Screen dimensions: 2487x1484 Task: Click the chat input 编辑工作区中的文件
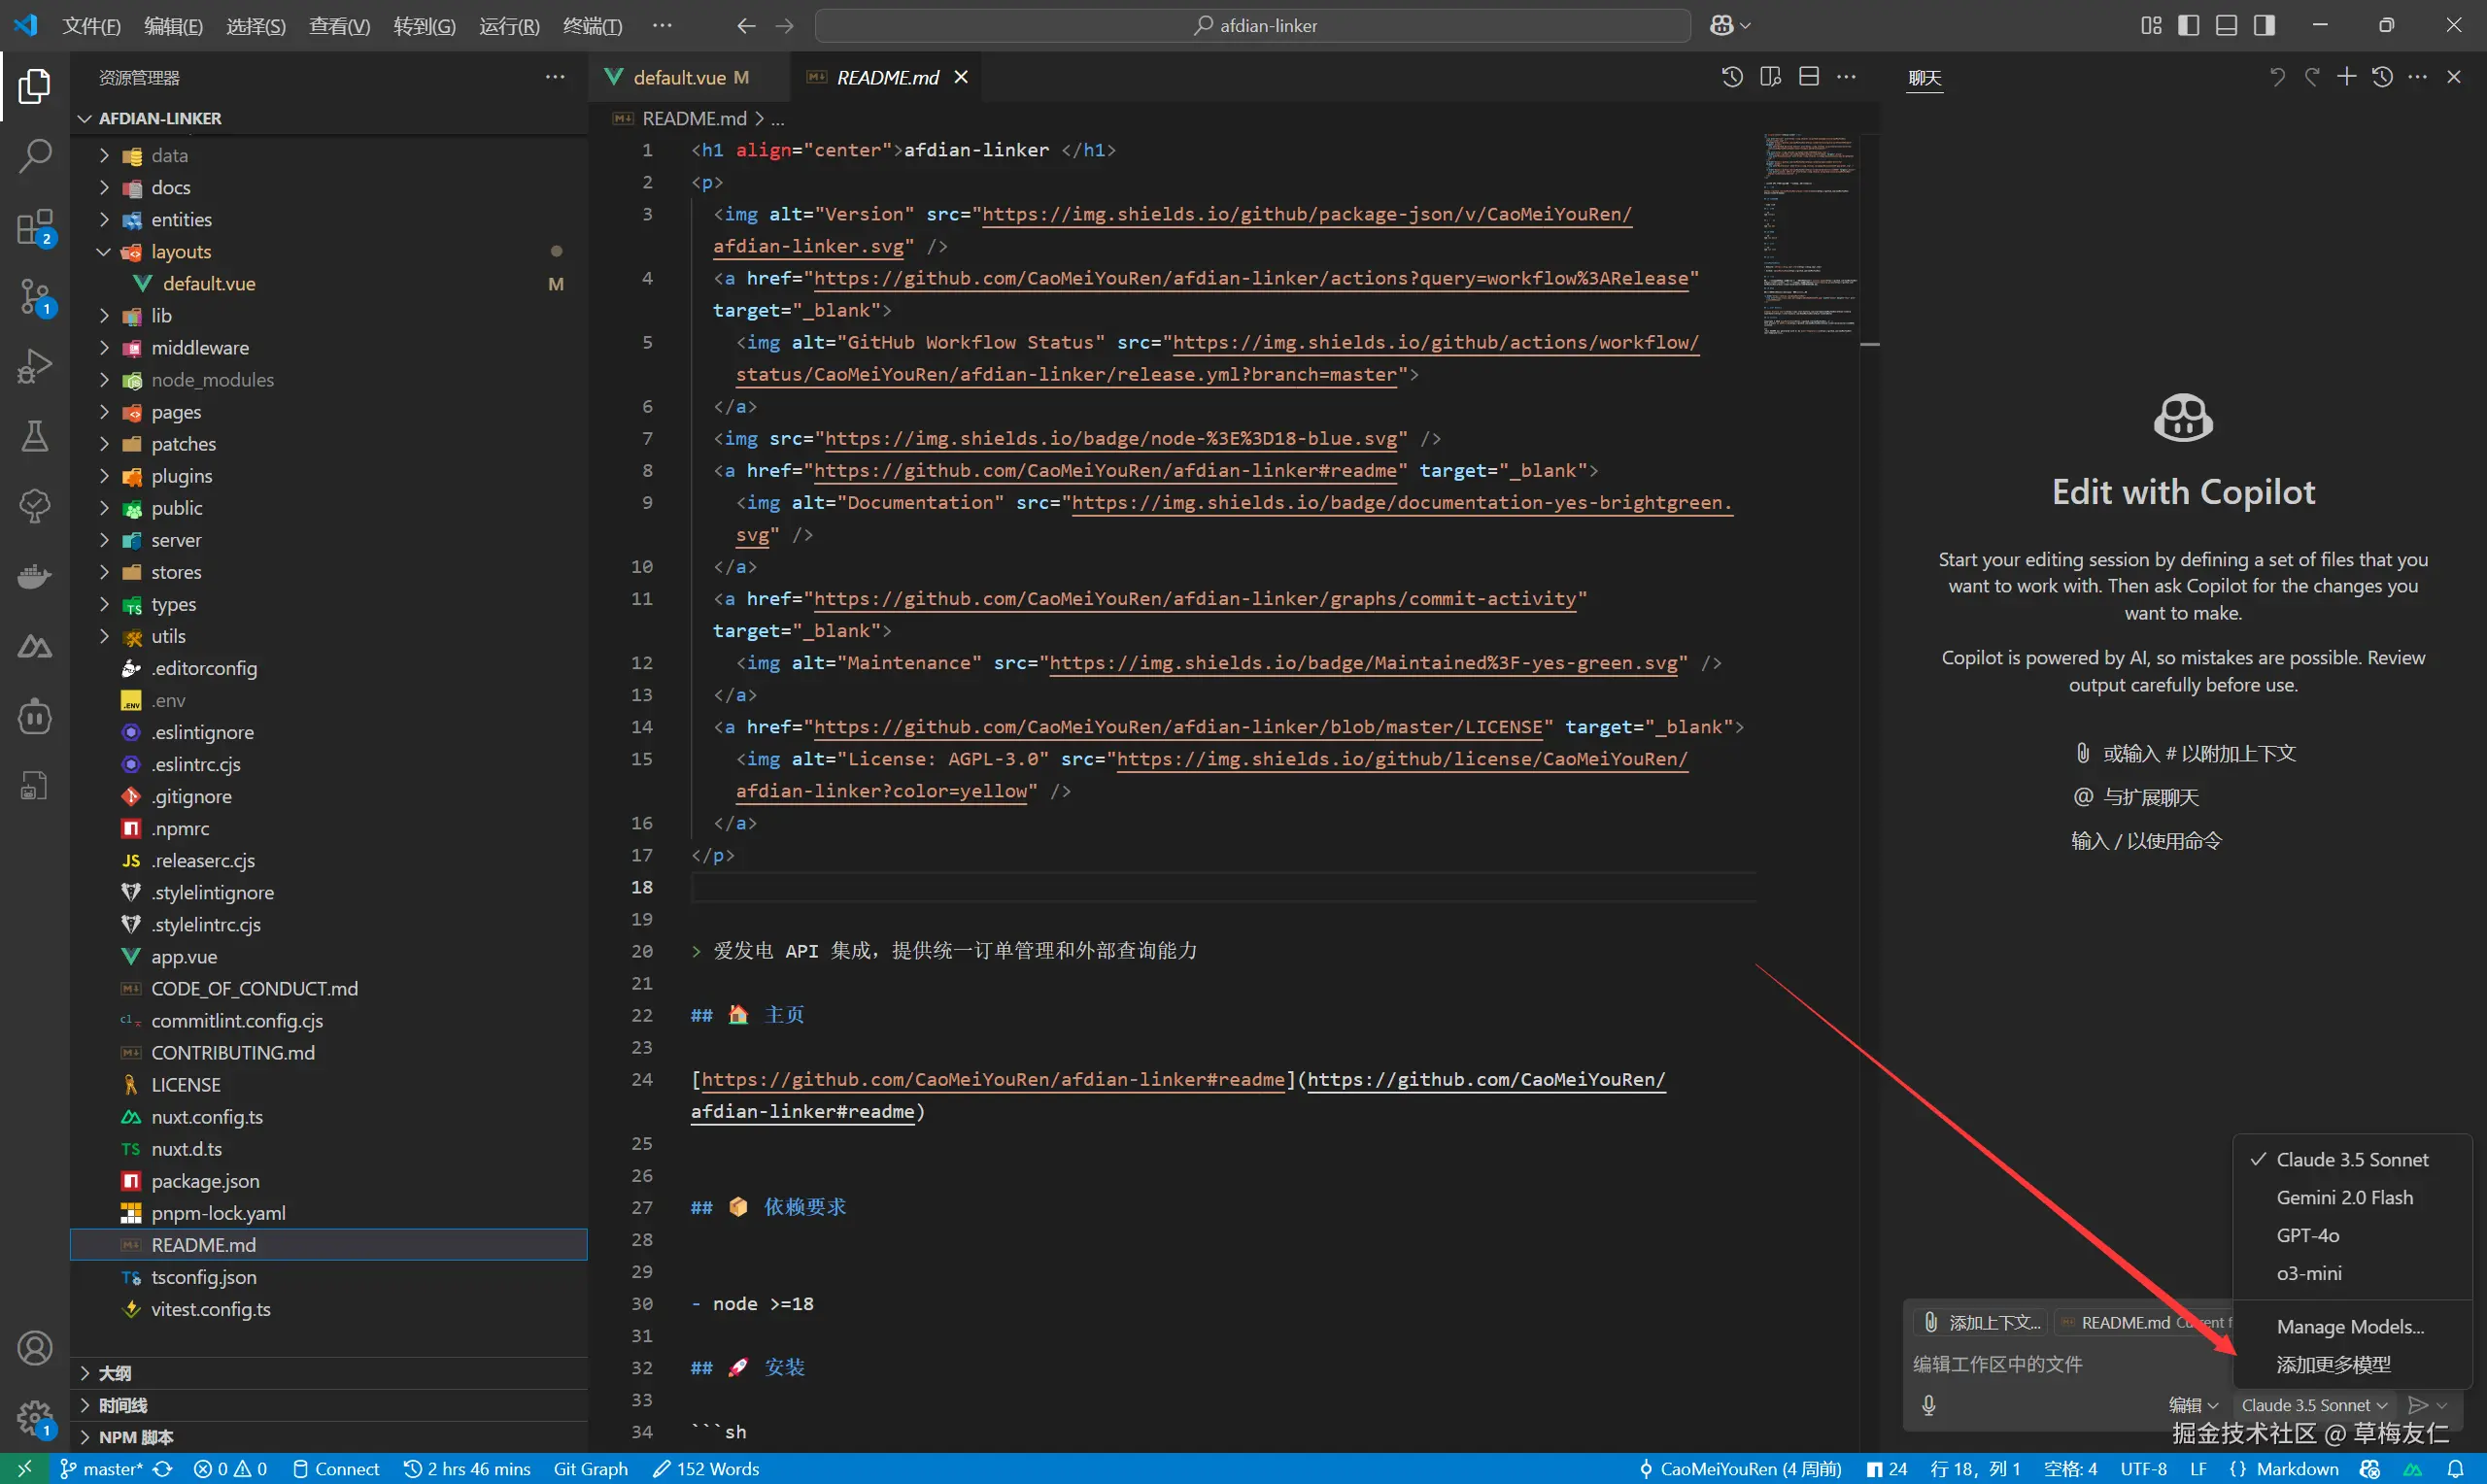pos(2070,1364)
